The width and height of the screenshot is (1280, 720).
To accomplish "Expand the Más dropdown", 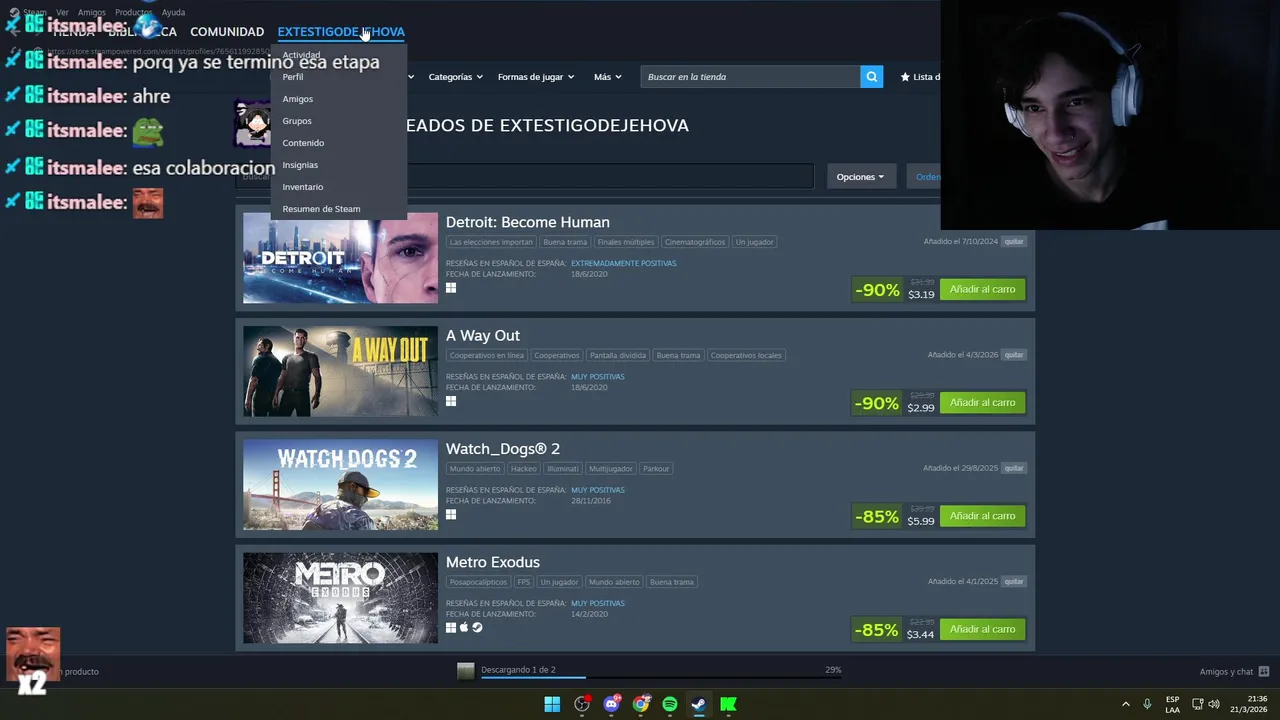I will (607, 77).
